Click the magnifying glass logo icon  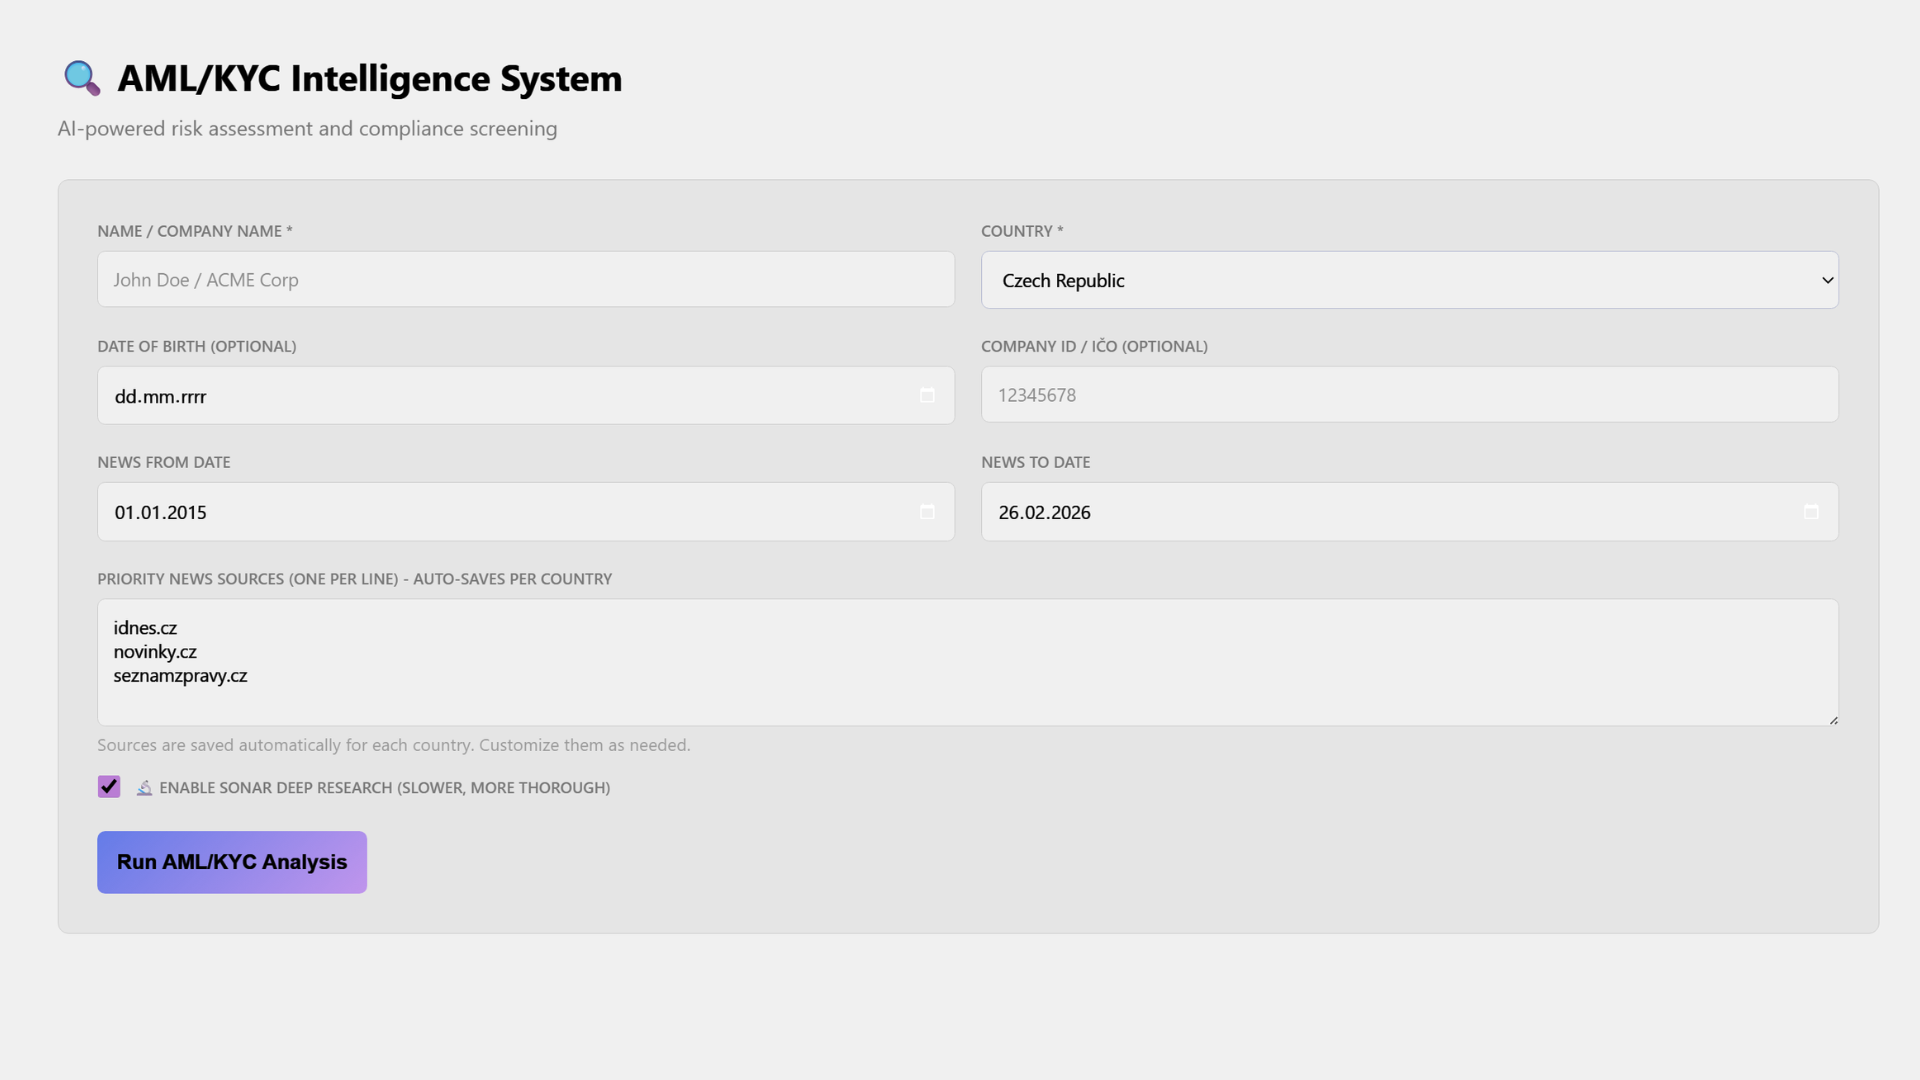[82, 78]
